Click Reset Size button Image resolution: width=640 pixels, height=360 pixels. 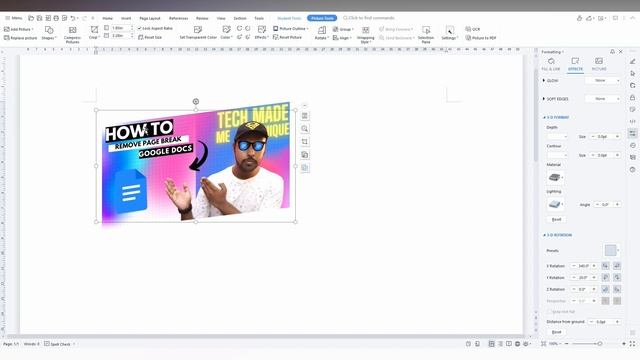click(150, 37)
